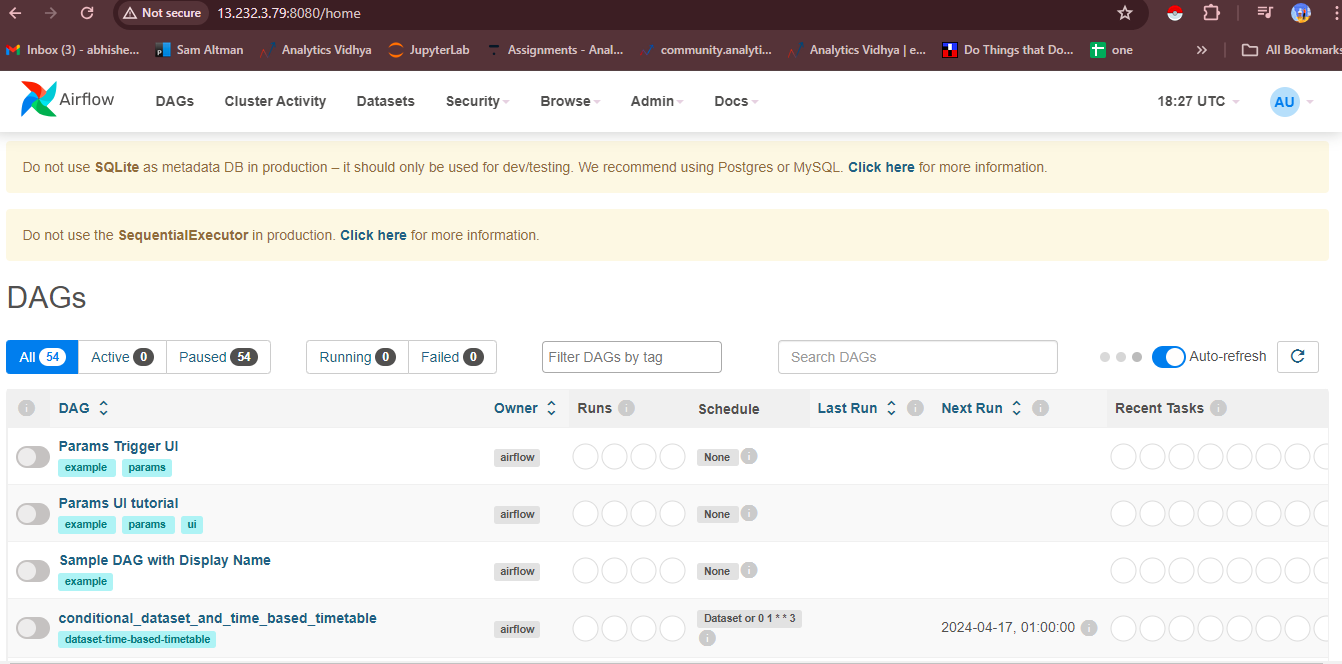The width and height of the screenshot is (1342, 664).
Task: Open the Params Trigger UI DAG
Action: coord(118,446)
